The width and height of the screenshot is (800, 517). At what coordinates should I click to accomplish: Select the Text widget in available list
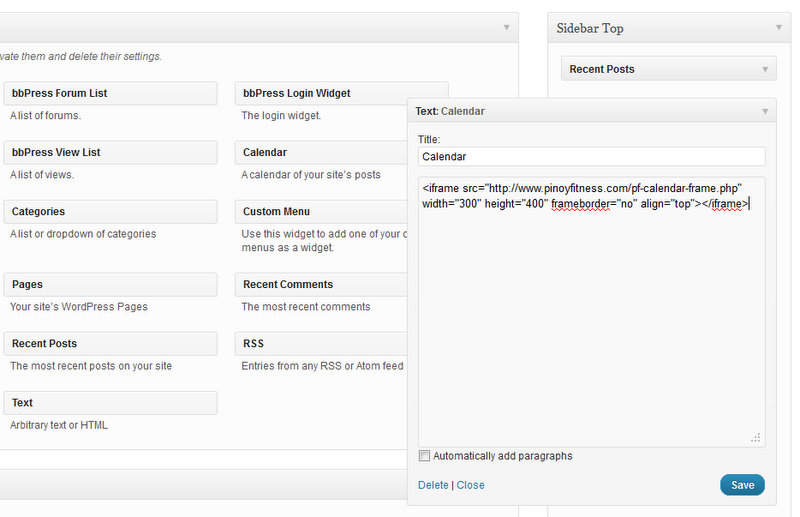point(110,402)
